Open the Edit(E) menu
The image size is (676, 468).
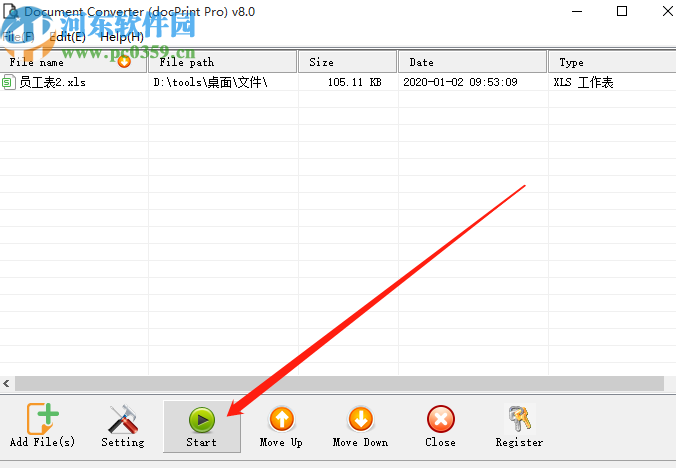click(x=68, y=37)
